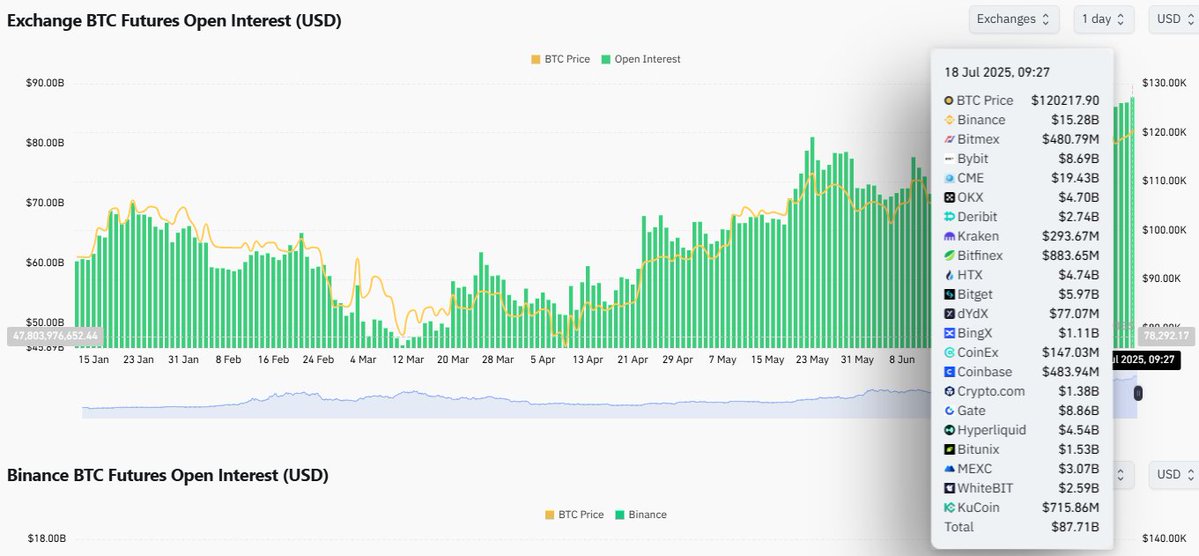The width and height of the screenshot is (1199, 556).
Task: Click the Kraken logo in the tooltip
Action: click(x=949, y=236)
